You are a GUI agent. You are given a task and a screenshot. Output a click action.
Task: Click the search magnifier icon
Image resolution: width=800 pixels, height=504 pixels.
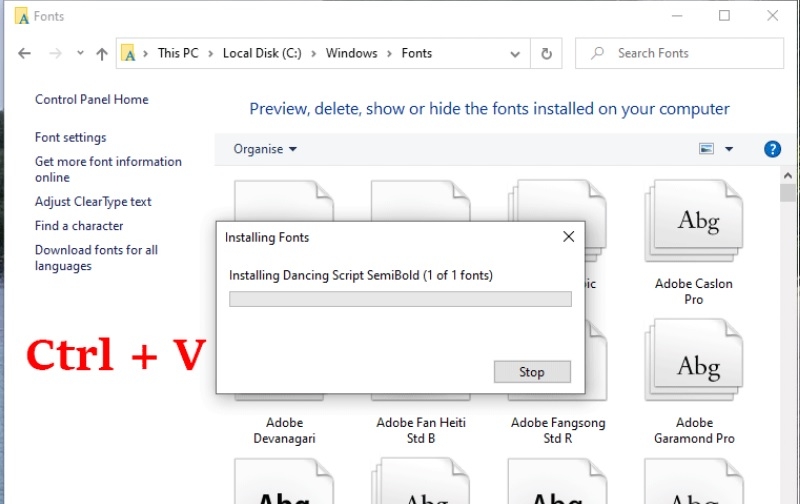coord(597,53)
